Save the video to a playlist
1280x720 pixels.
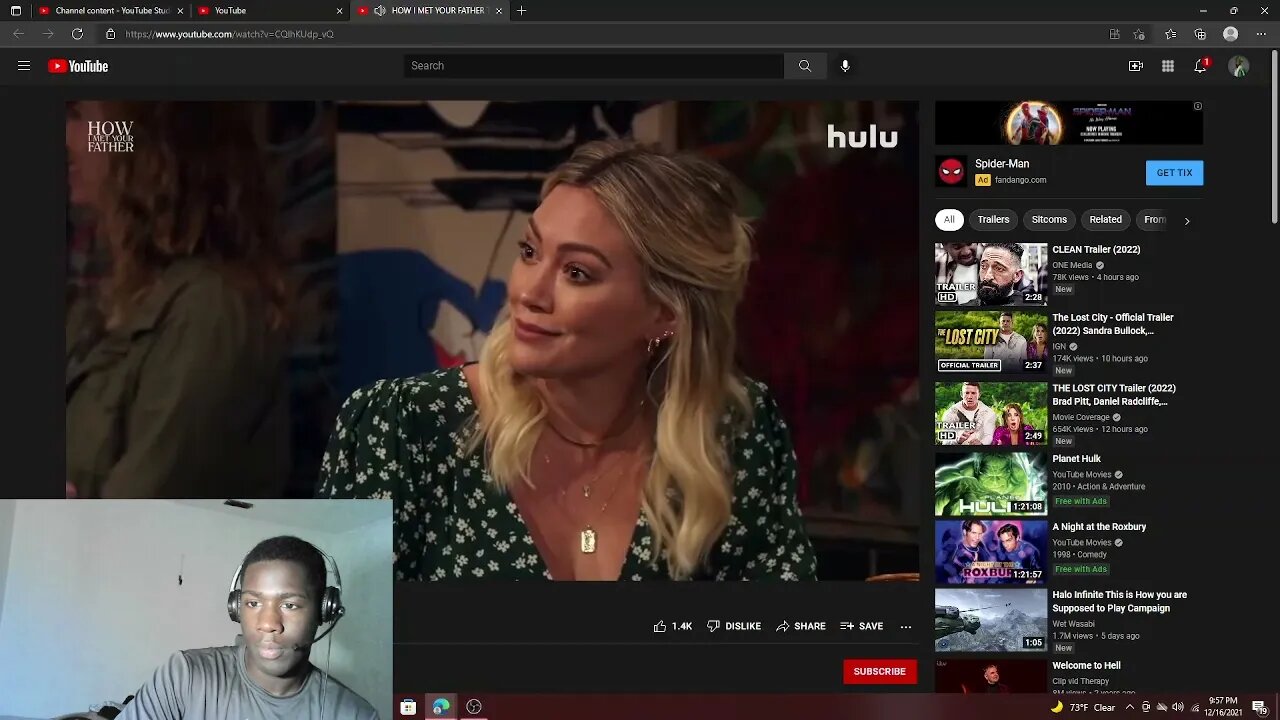point(862,626)
